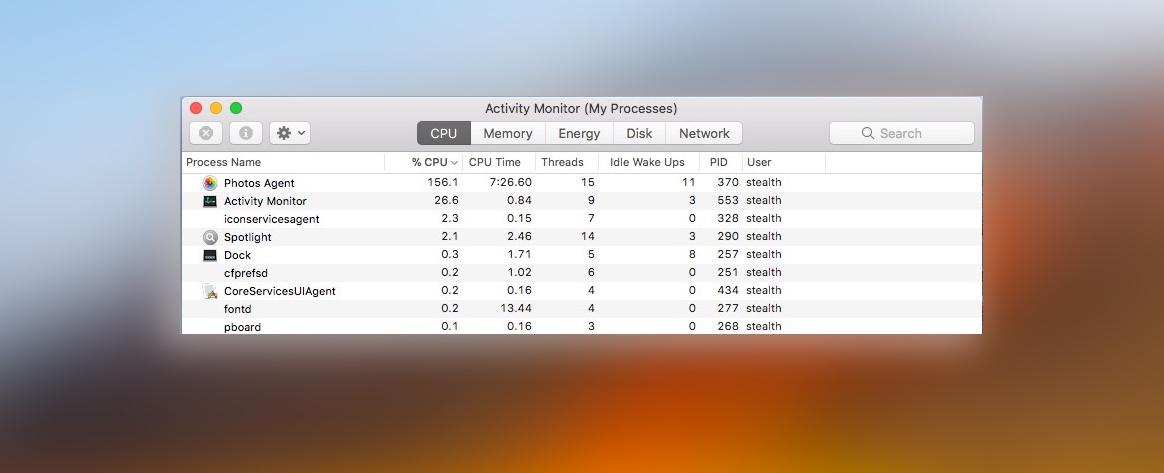Sort by the CPU Time column header
This screenshot has width=1164, height=473.
(x=495, y=162)
